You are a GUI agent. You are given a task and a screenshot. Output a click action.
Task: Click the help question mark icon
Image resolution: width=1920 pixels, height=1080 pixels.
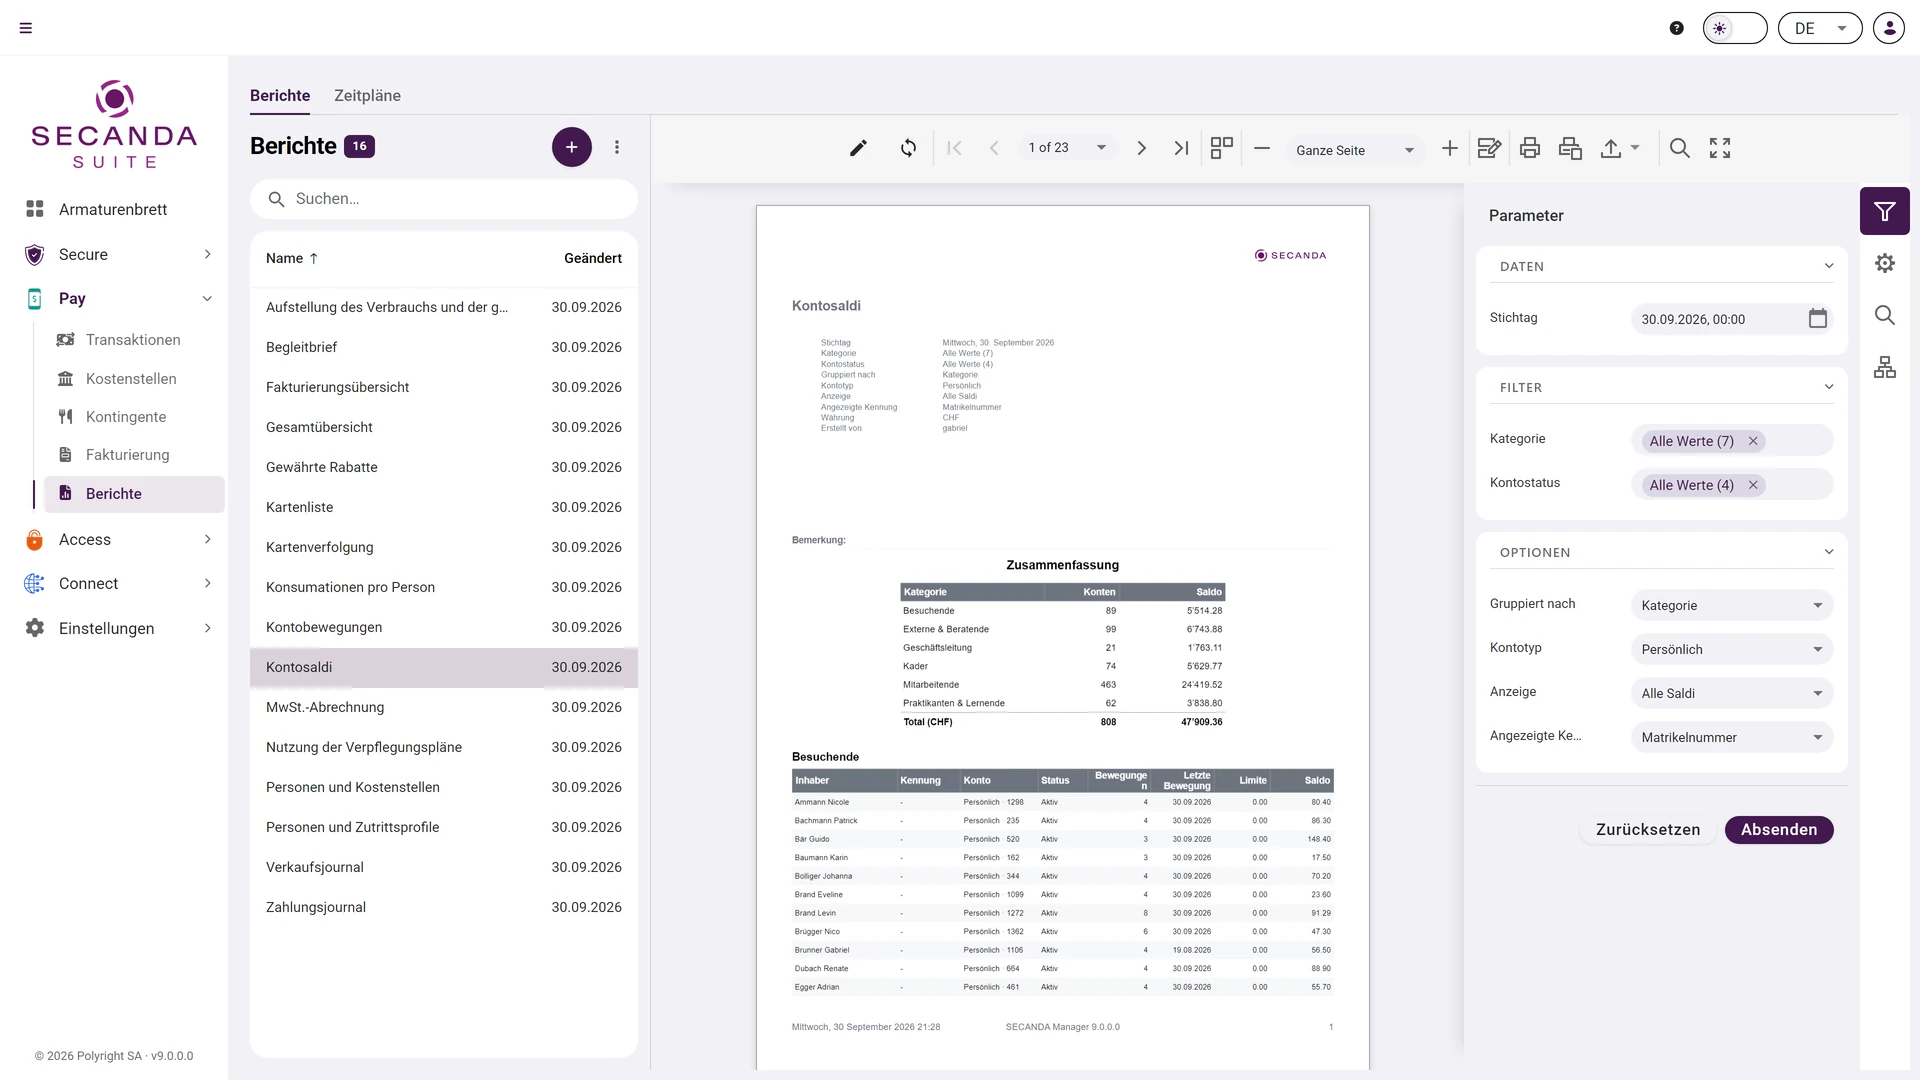[x=1677, y=28]
